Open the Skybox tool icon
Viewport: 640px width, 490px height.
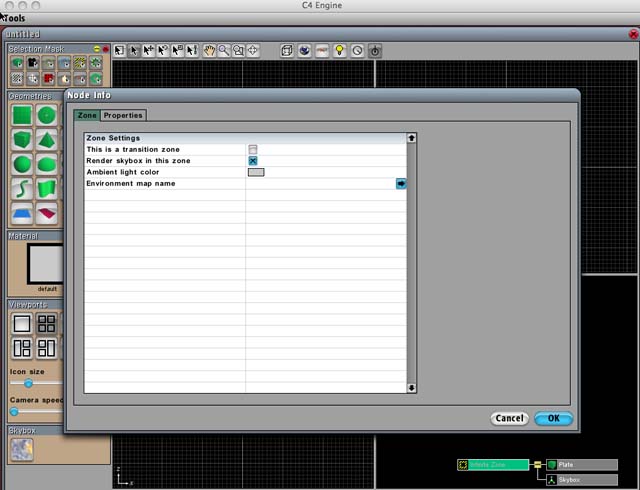tap(22, 450)
